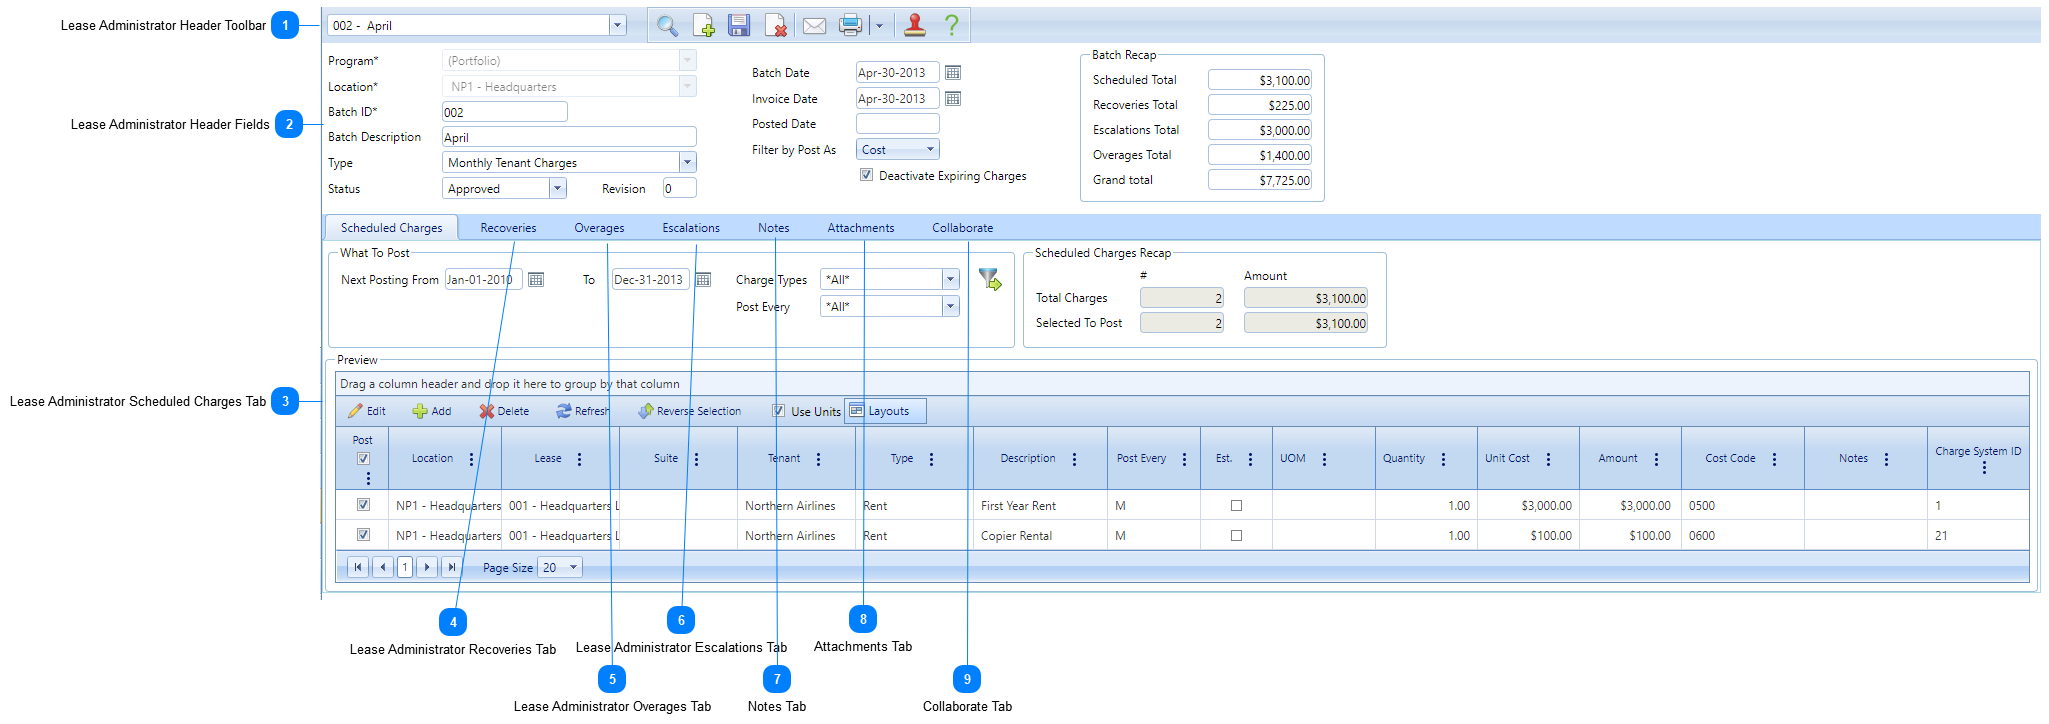Click the new batch document icon
Viewport: 2049px width, 724px height.
[x=704, y=26]
